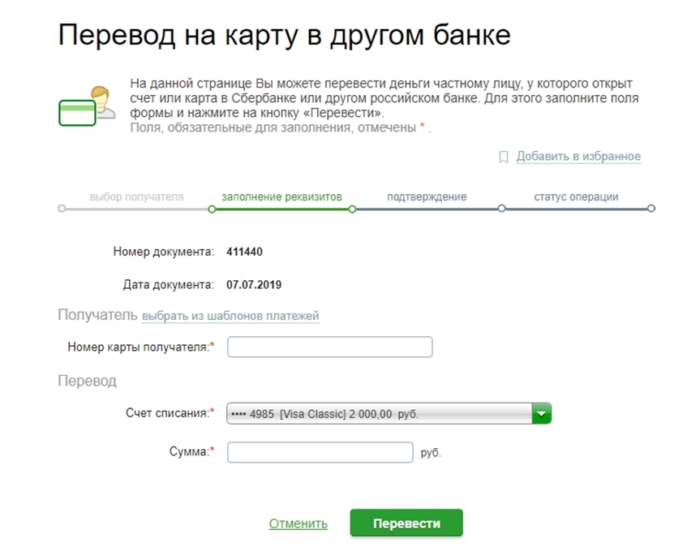Select the статус операции step
The image size is (700, 552).
pos(575,197)
